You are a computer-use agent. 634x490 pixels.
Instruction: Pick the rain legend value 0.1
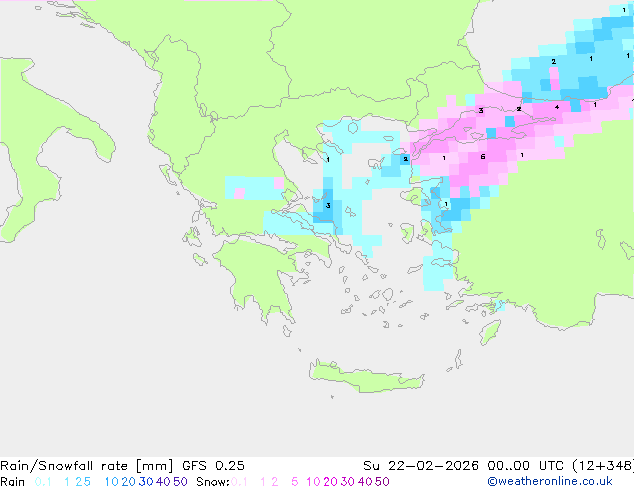click(43, 482)
